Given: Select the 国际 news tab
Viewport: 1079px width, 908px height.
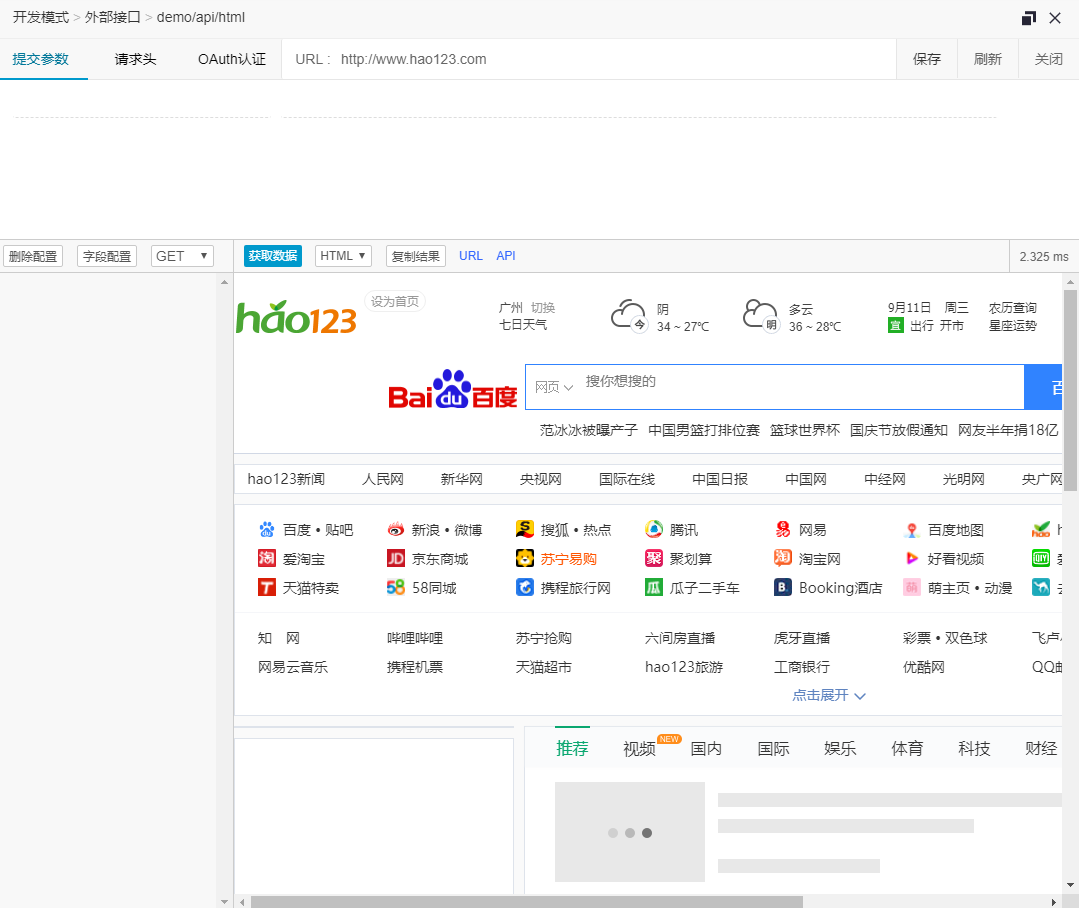Looking at the screenshot, I should pos(773,748).
